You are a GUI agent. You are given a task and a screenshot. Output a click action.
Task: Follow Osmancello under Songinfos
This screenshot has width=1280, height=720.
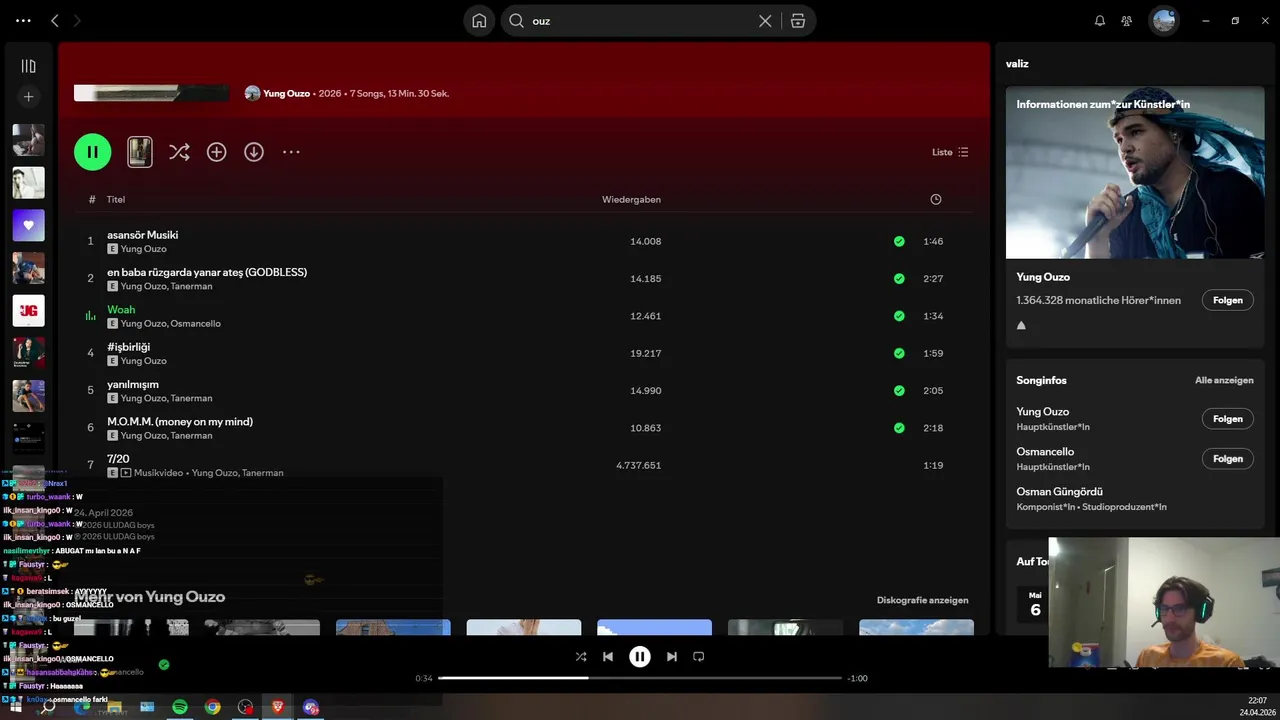(1227, 459)
